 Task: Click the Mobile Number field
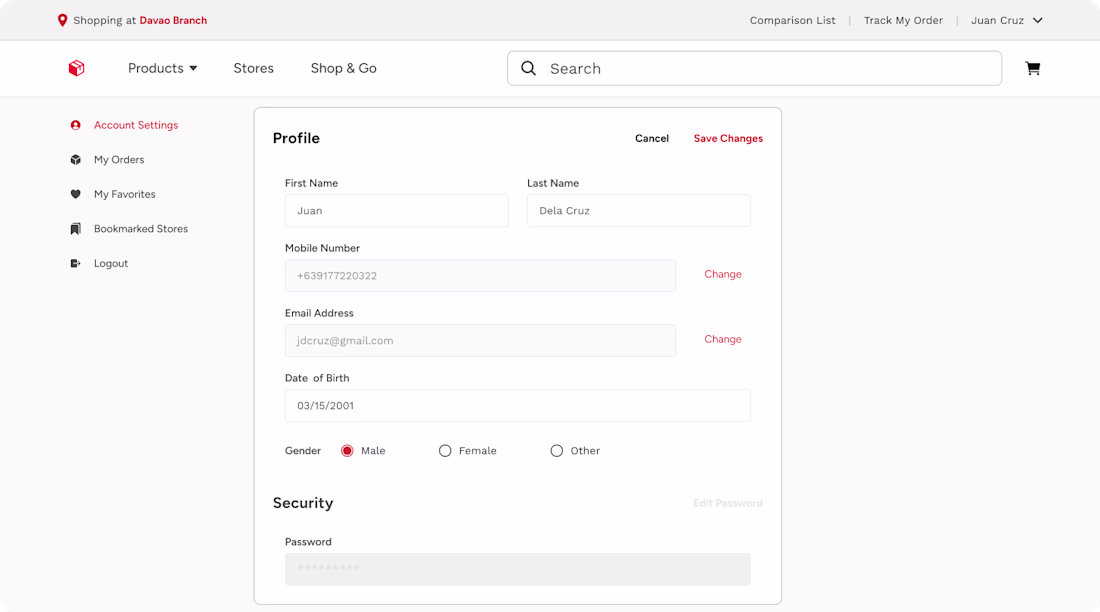pyautogui.click(x=481, y=276)
